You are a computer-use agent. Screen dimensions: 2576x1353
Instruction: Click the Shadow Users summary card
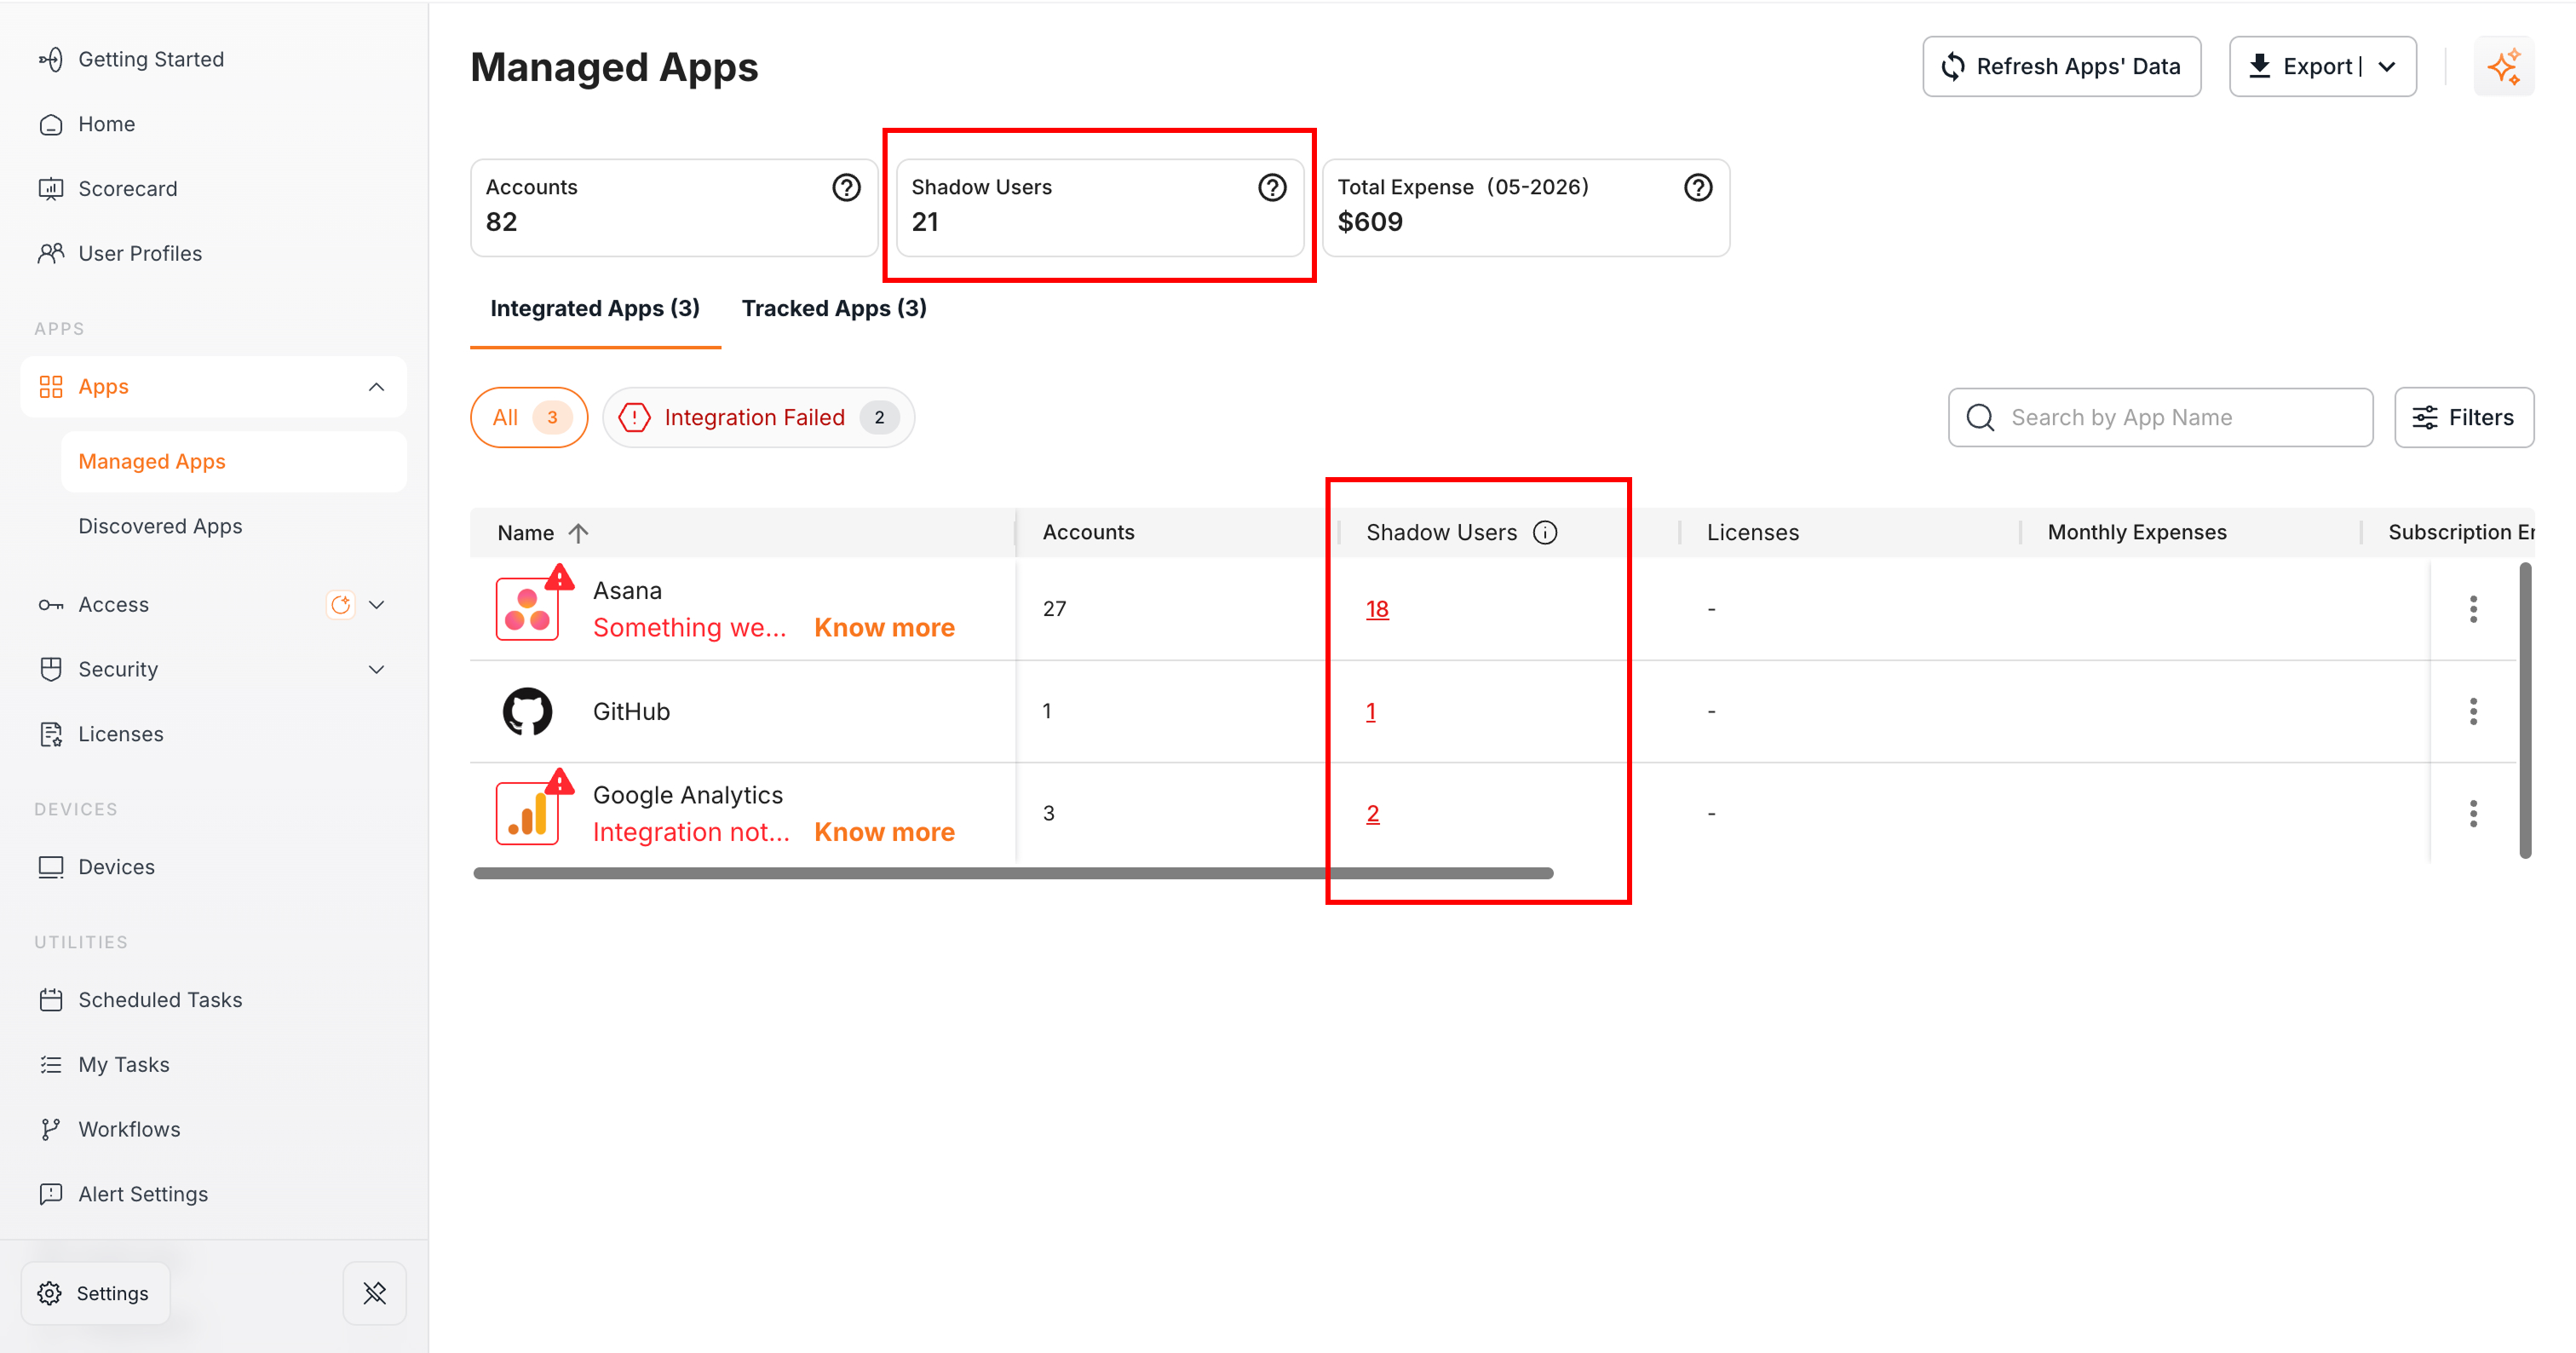(x=1099, y=207)
